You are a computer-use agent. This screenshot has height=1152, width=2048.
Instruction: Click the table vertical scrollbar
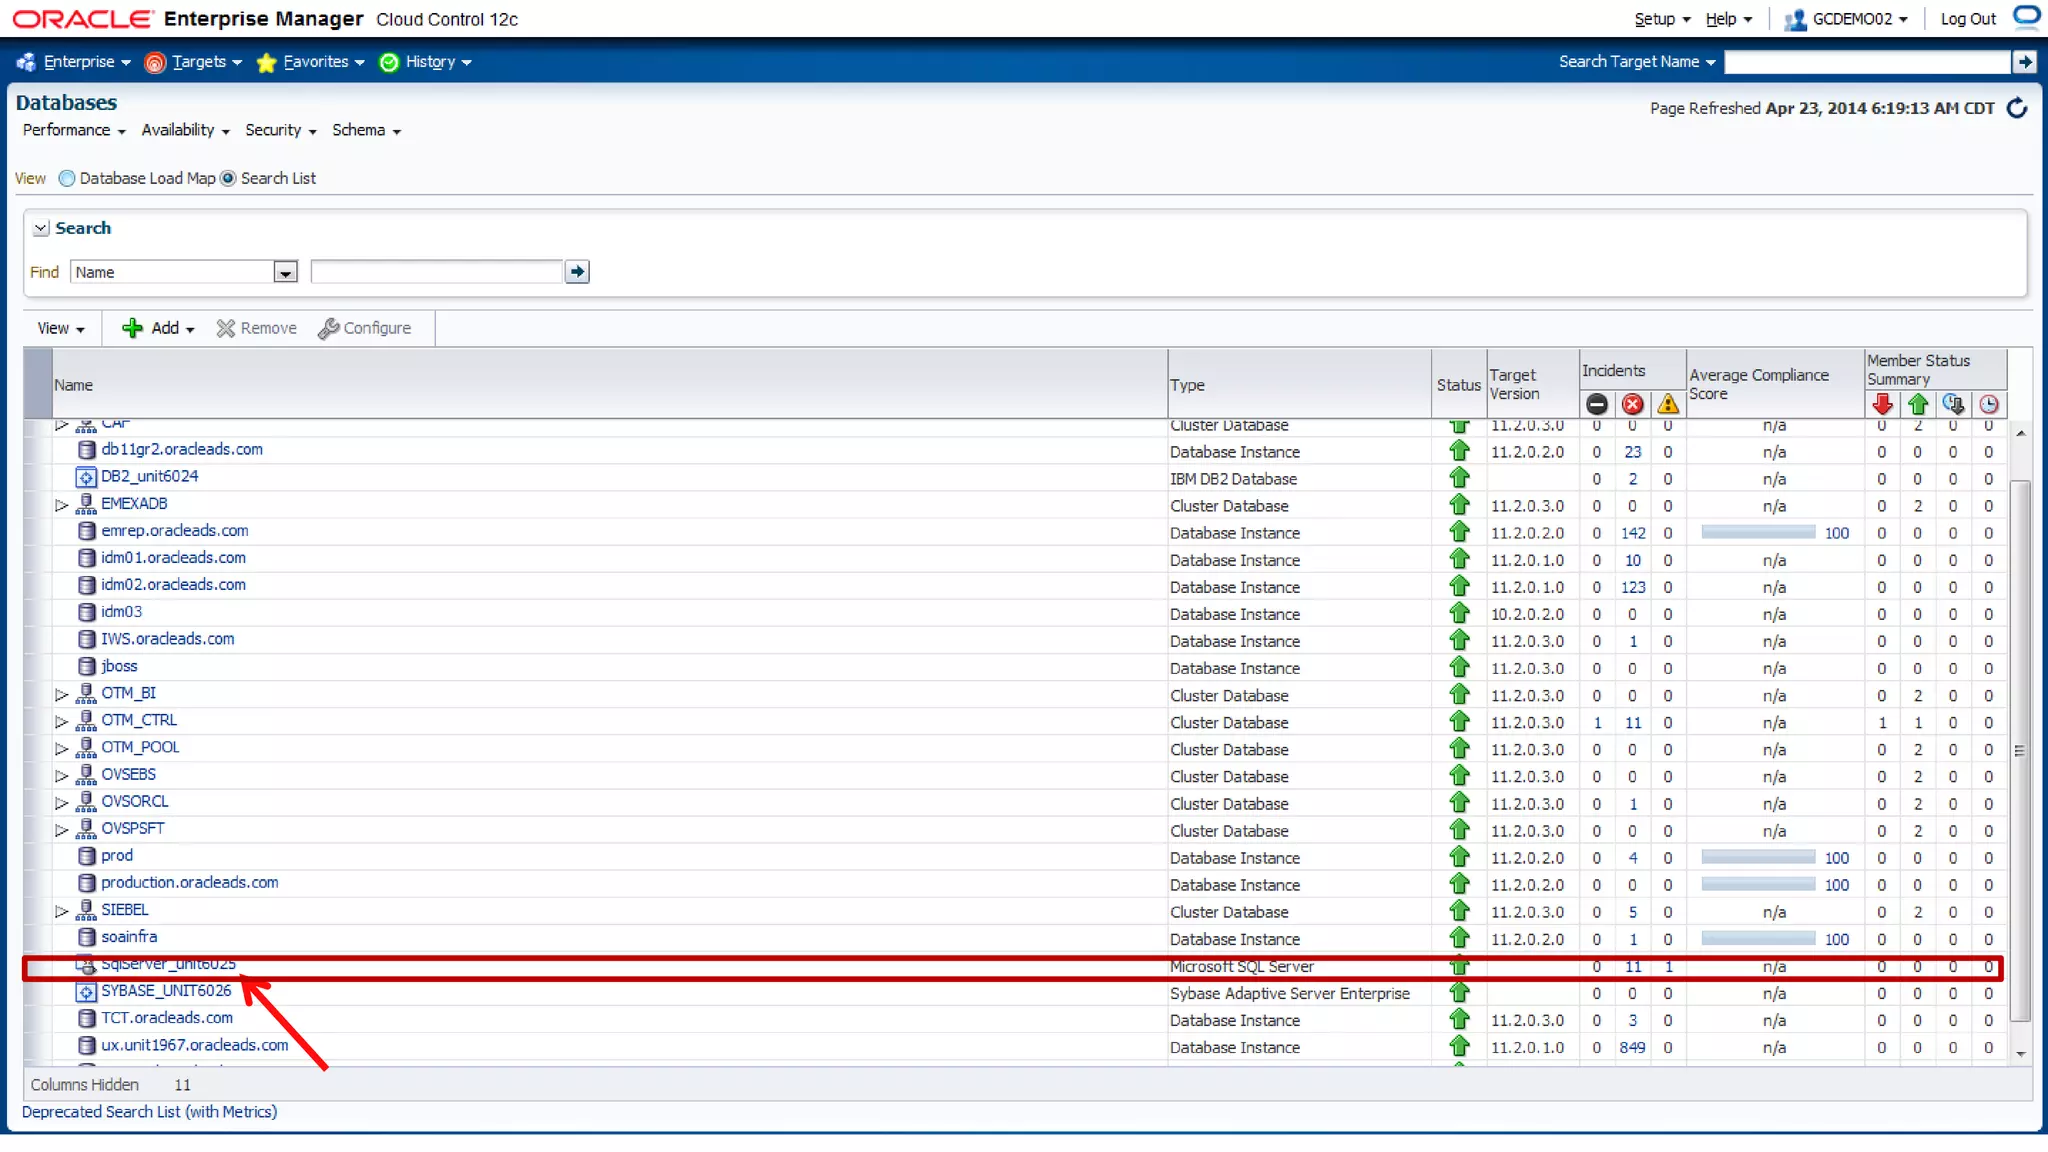(x=2020, y=750)
